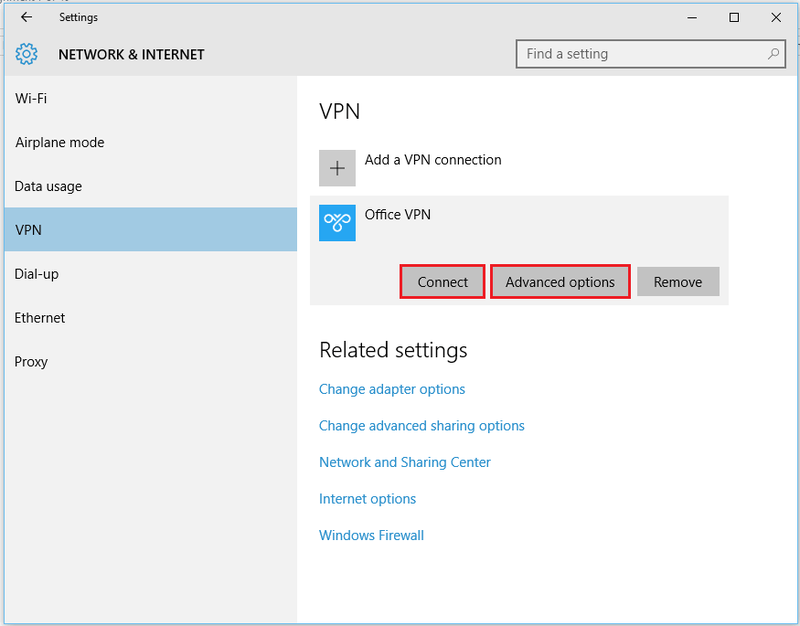Open Advanced options for Office VPN
The height and width of the screenshot is (626, 800).
560,282
